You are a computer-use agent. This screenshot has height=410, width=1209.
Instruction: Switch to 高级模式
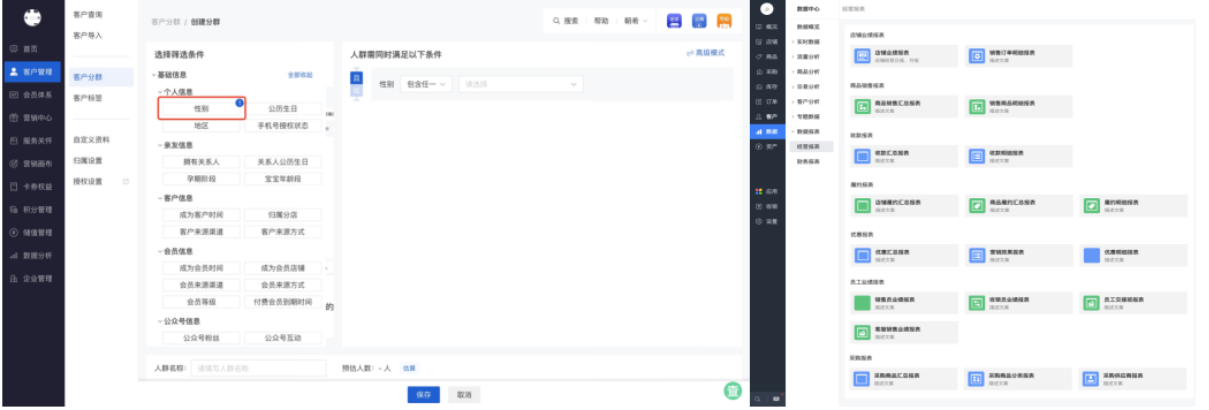706,53
